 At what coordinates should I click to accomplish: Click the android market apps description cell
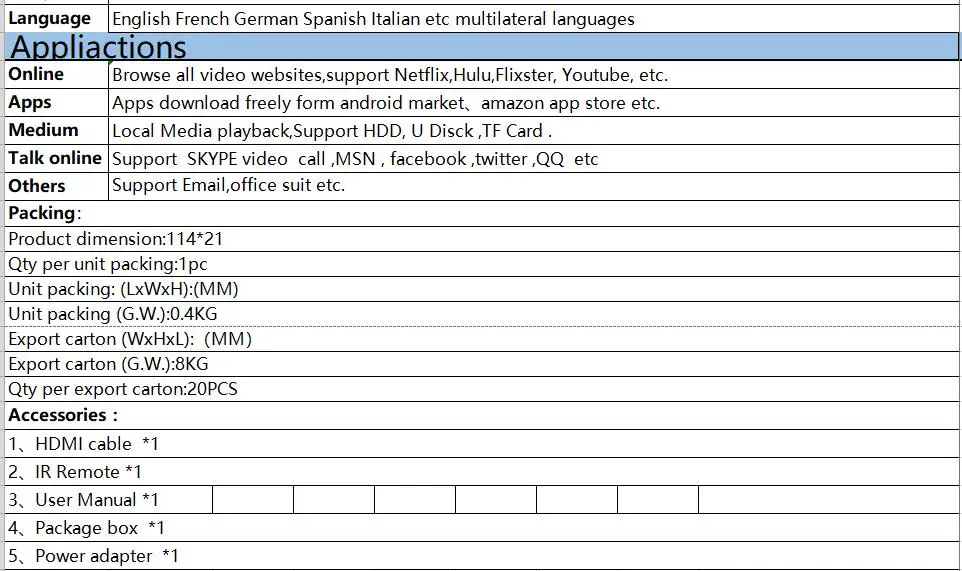pos(534,102)
